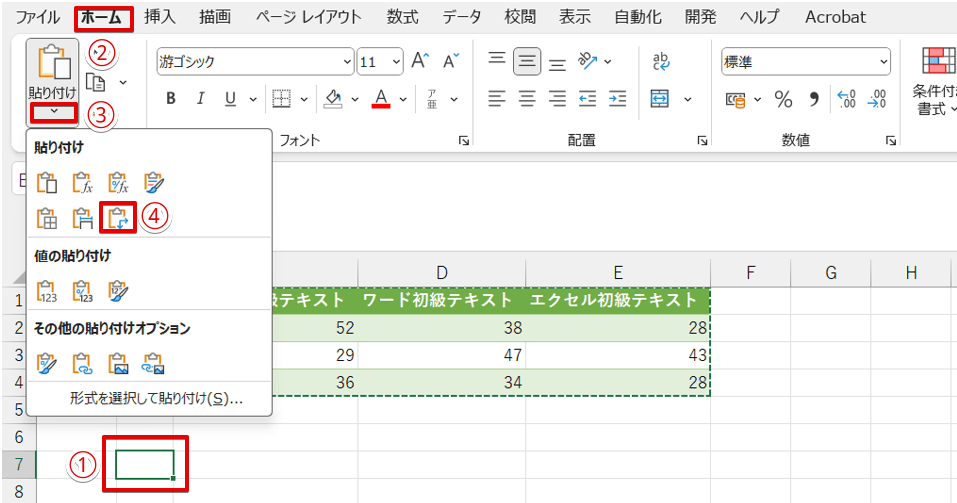Open the font name dropdown 游ゴシック

(255, 62)
